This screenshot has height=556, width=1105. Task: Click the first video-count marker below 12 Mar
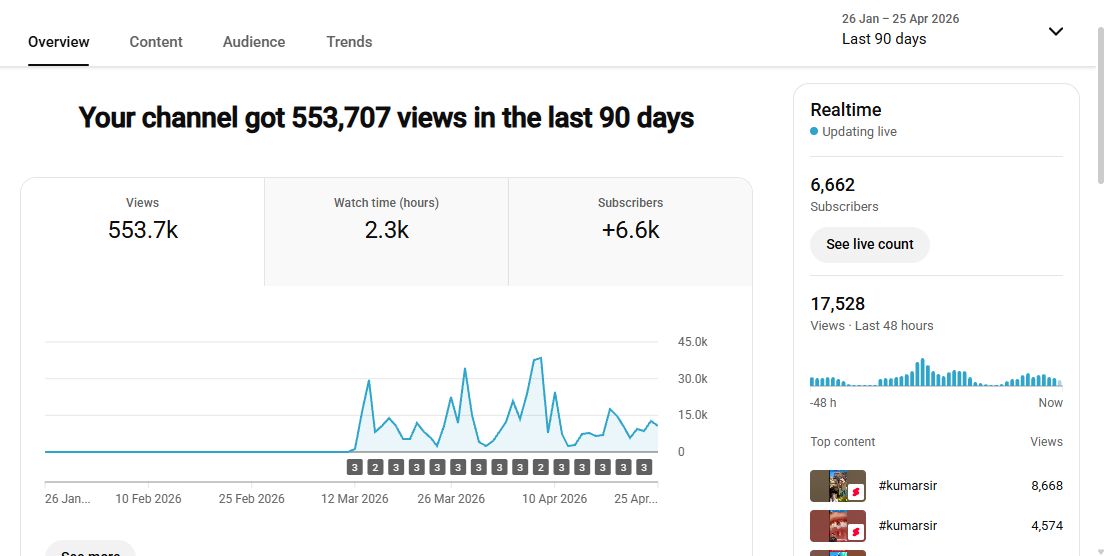click(x=354, y=467)
